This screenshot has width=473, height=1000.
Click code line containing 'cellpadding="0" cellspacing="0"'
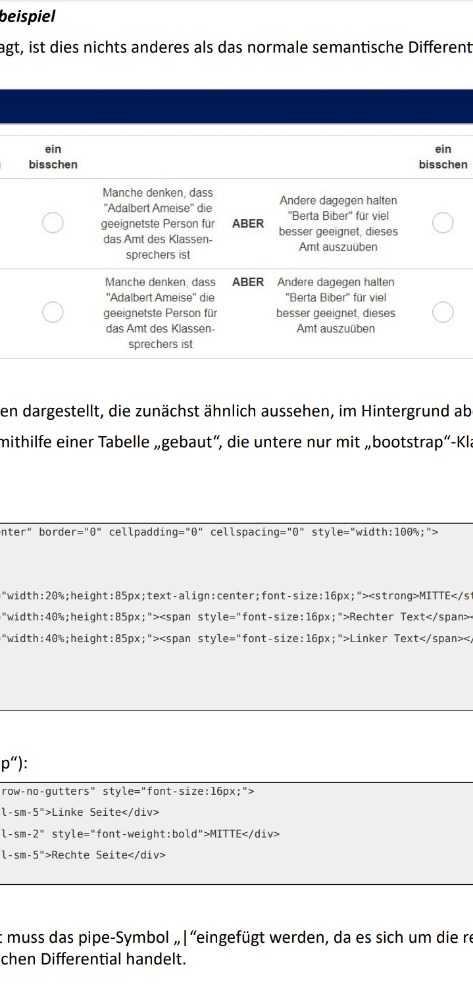219,533
